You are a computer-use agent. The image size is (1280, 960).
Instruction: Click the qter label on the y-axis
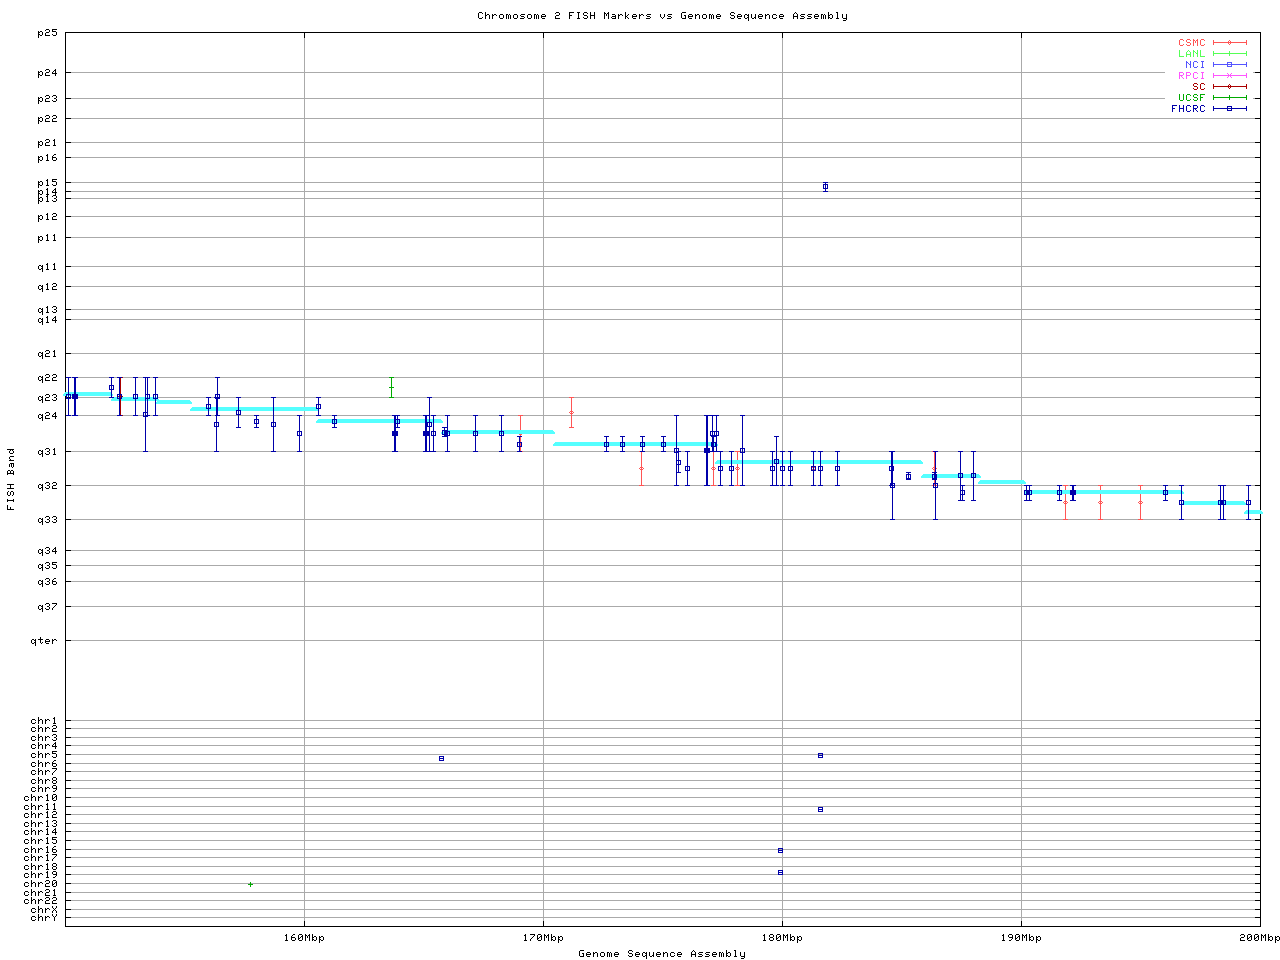point(46,641)
